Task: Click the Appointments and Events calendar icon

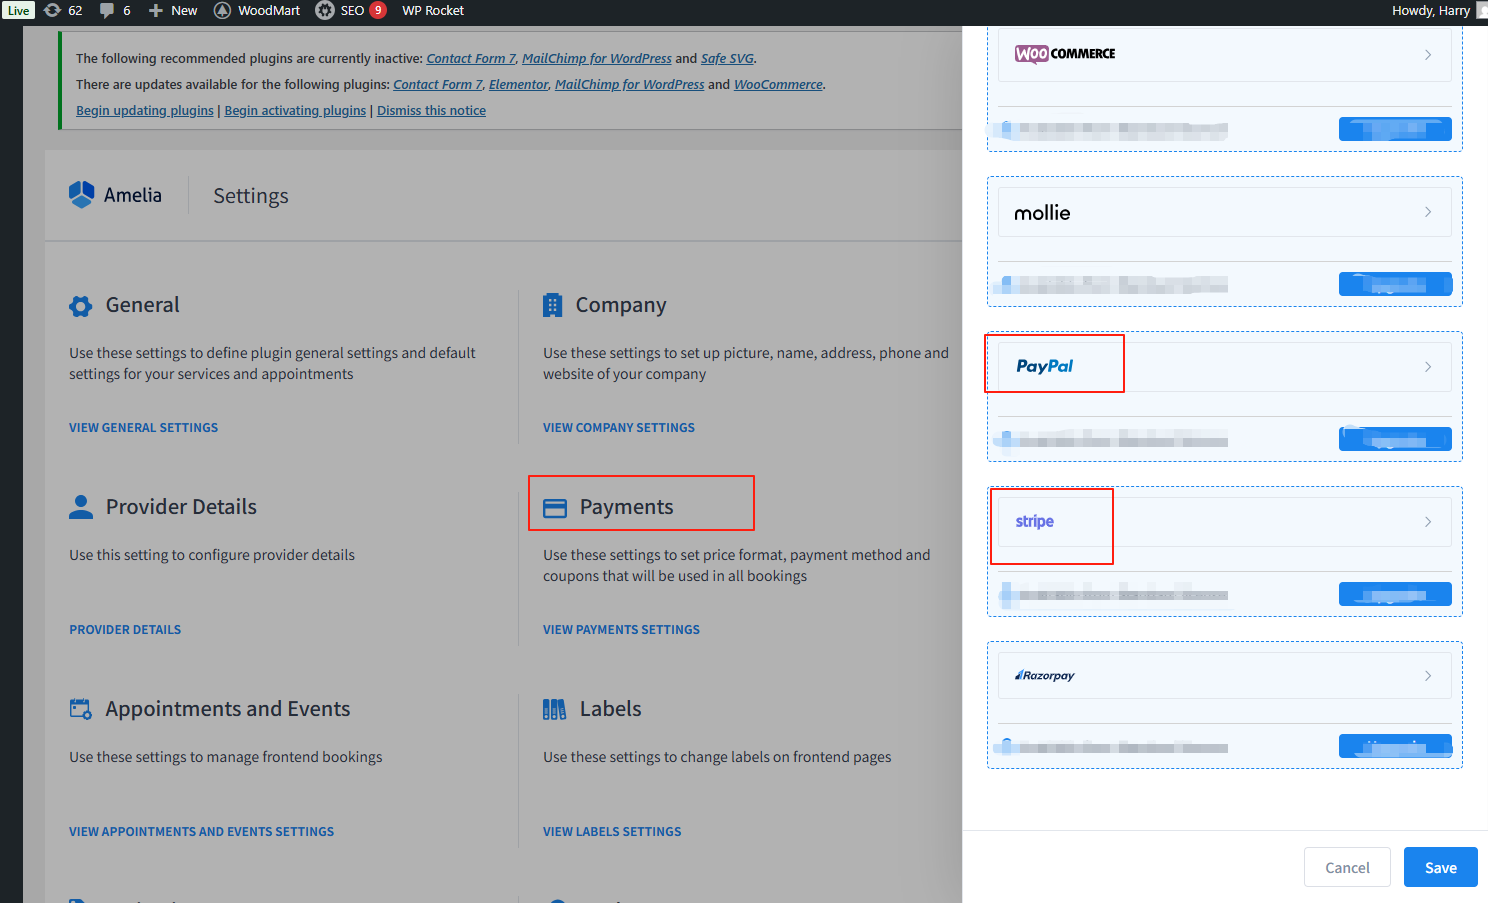Action: click(x=80, y=709)
